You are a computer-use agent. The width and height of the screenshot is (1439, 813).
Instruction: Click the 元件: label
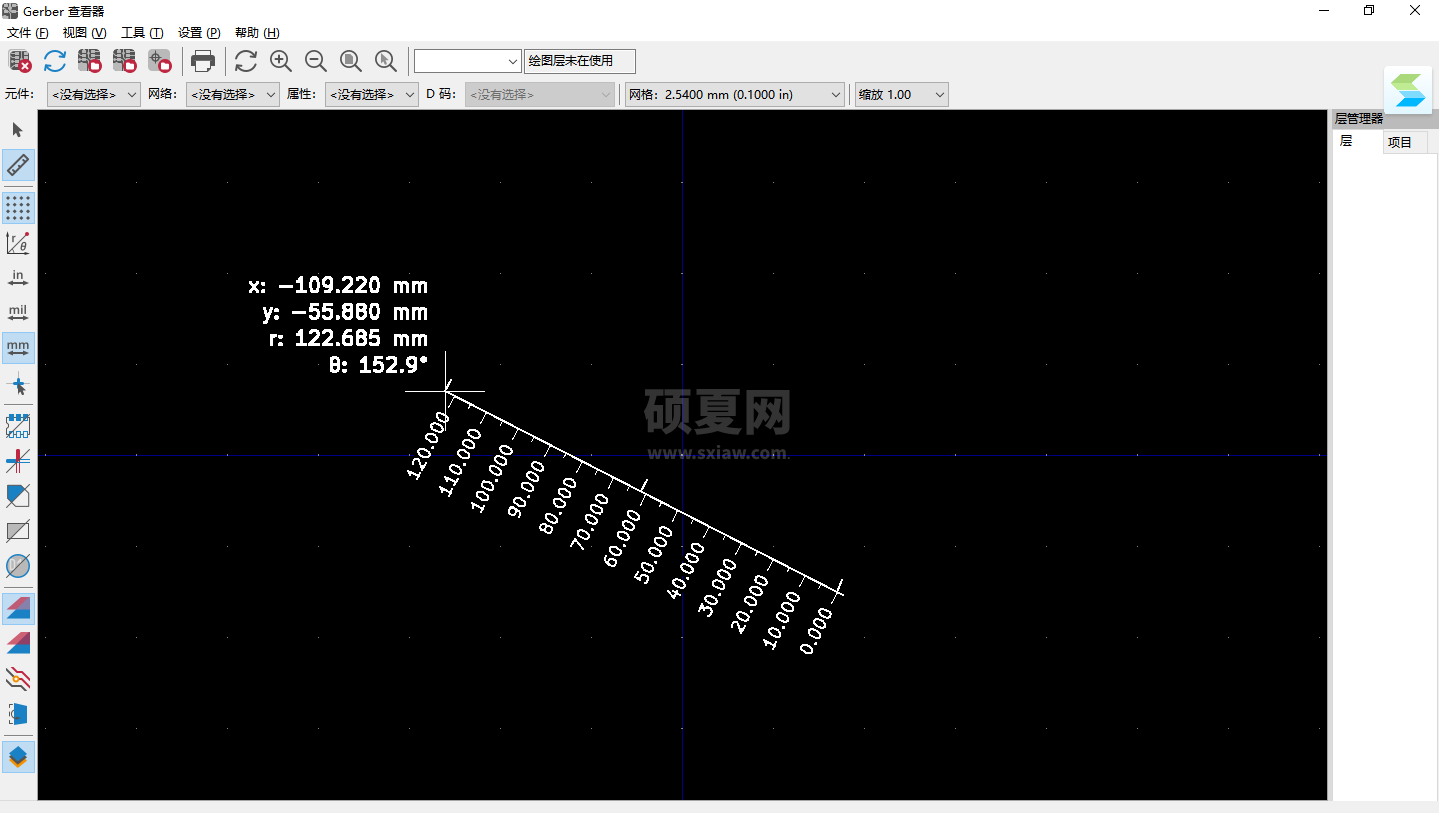(19, 95)
